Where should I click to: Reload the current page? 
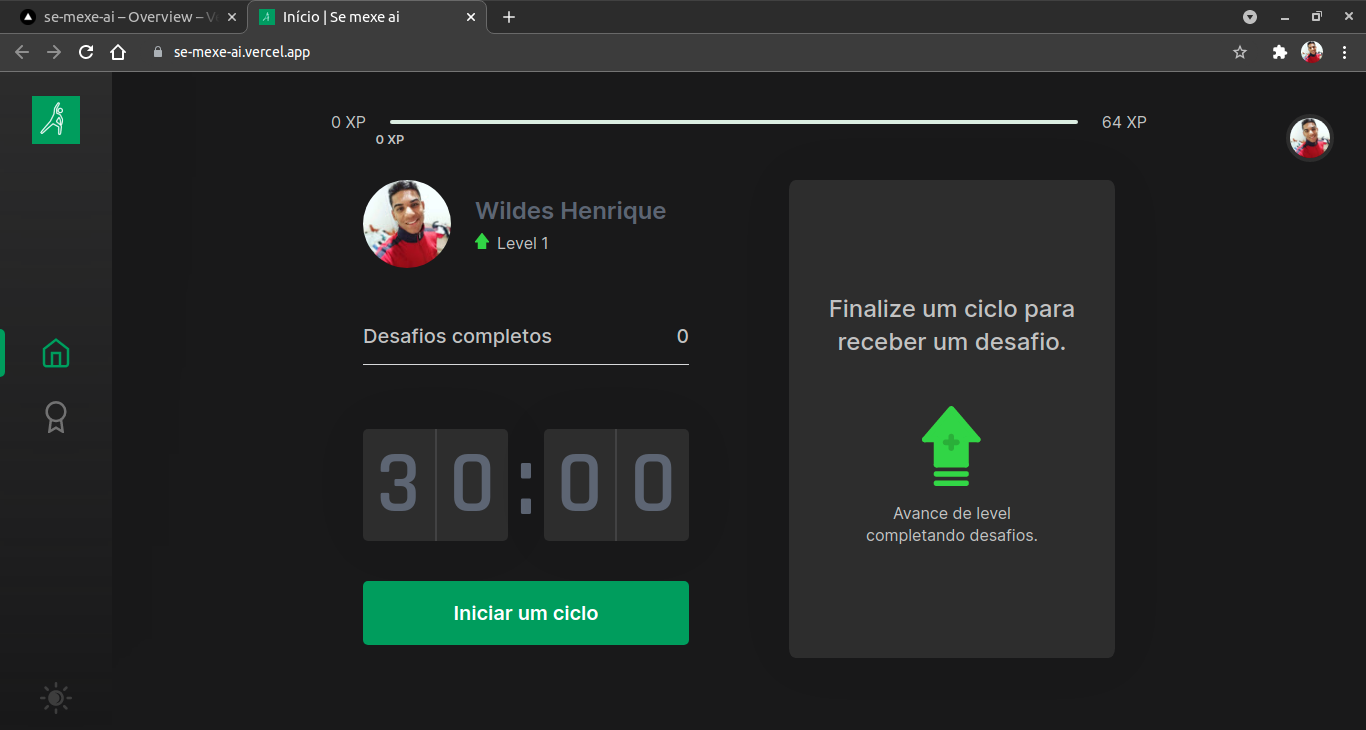[86, 52]
